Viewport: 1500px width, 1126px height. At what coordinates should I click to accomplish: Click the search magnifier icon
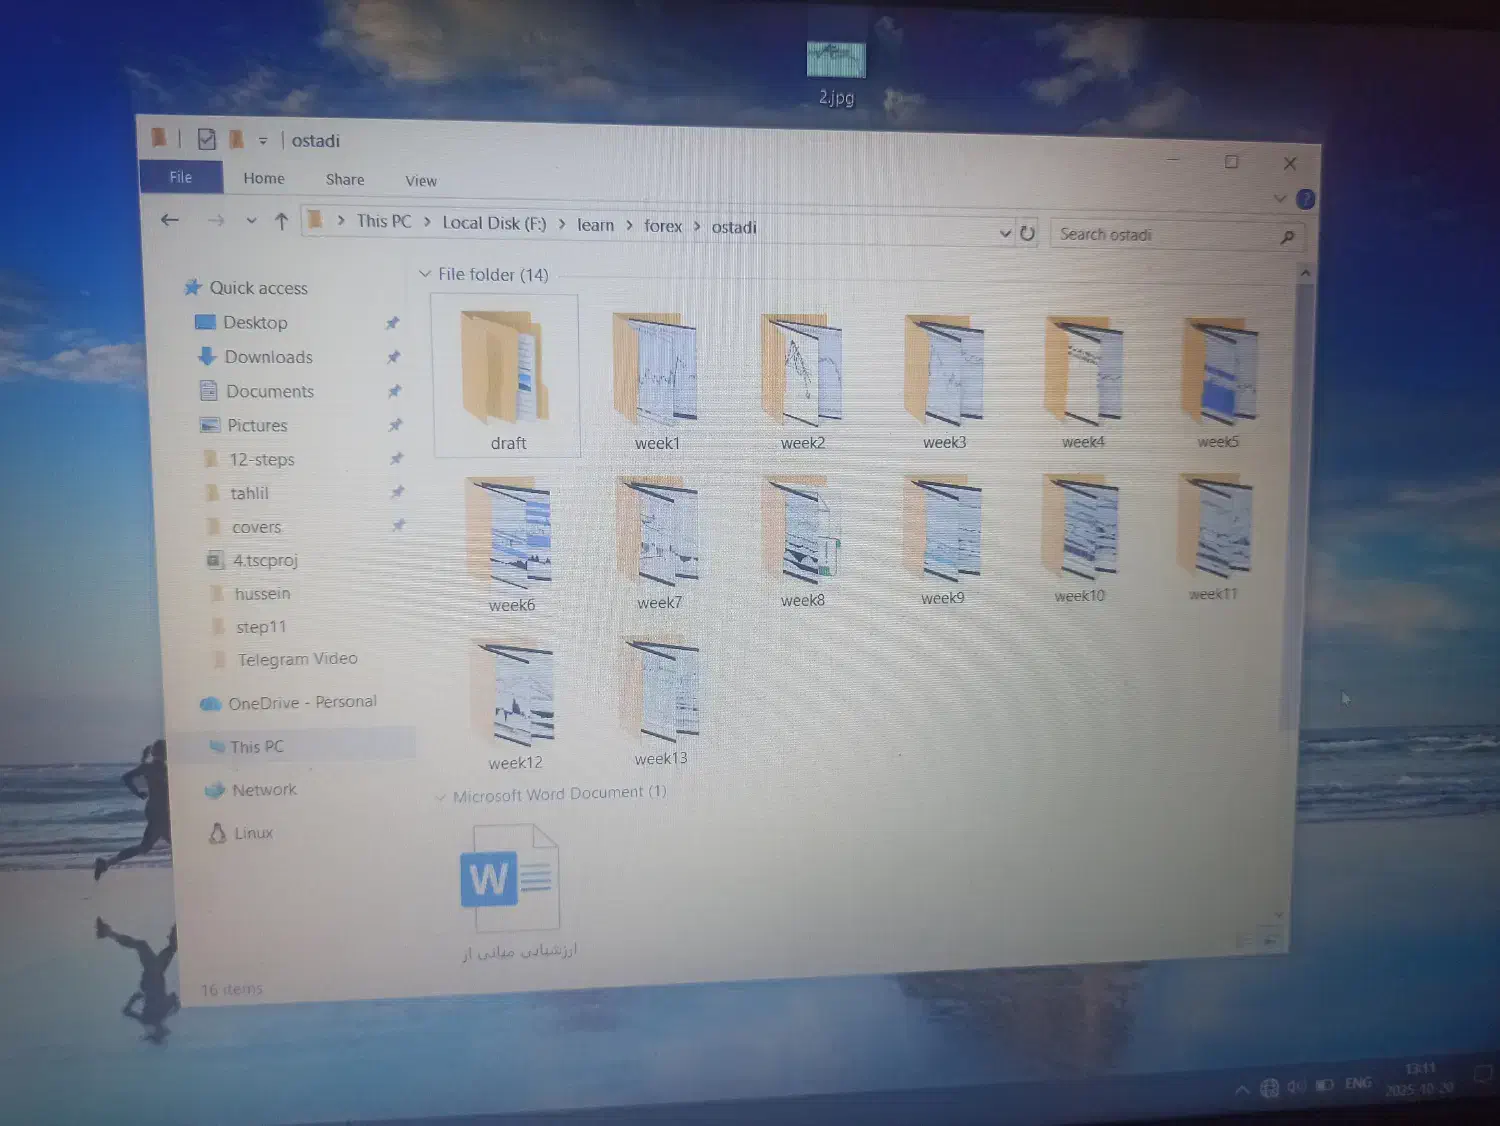(1287, 237)
